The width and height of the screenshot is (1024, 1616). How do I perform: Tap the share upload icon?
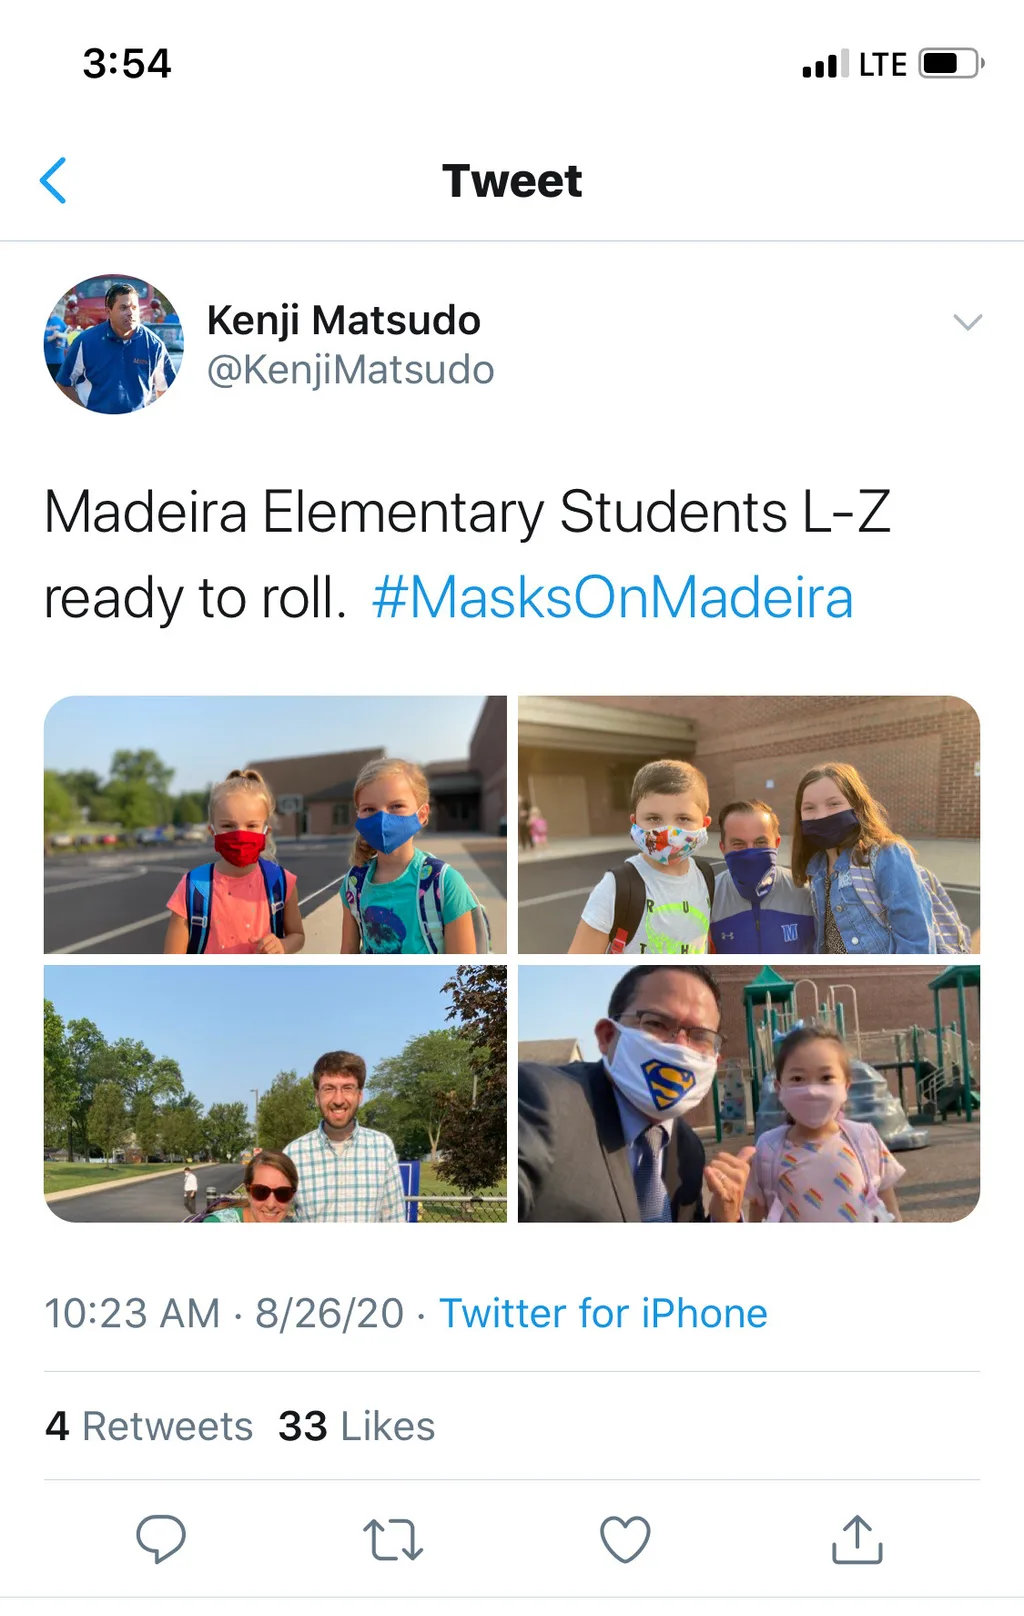pyautogui.click(x=858, y=1539)
